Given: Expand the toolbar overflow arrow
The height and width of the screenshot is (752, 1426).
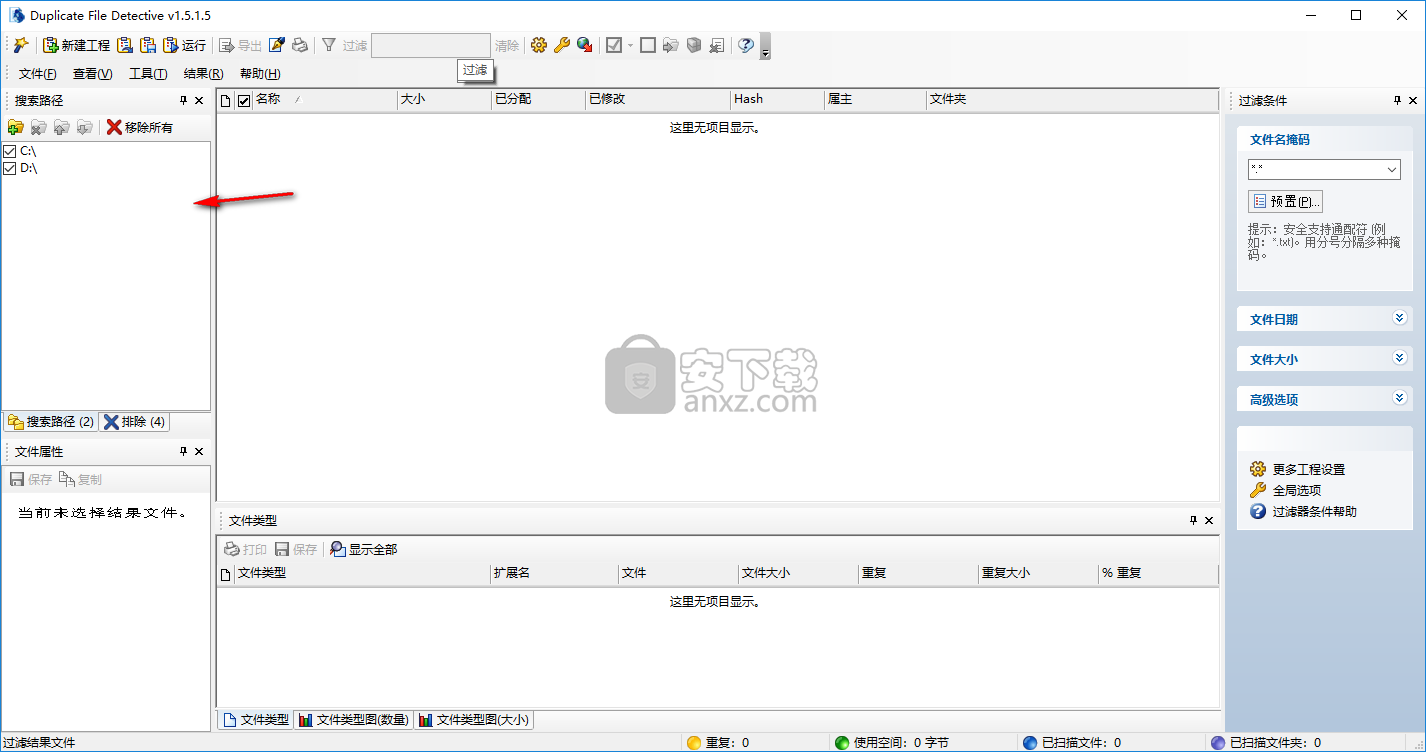Looking at the screenshot, I should coord(765,46).
